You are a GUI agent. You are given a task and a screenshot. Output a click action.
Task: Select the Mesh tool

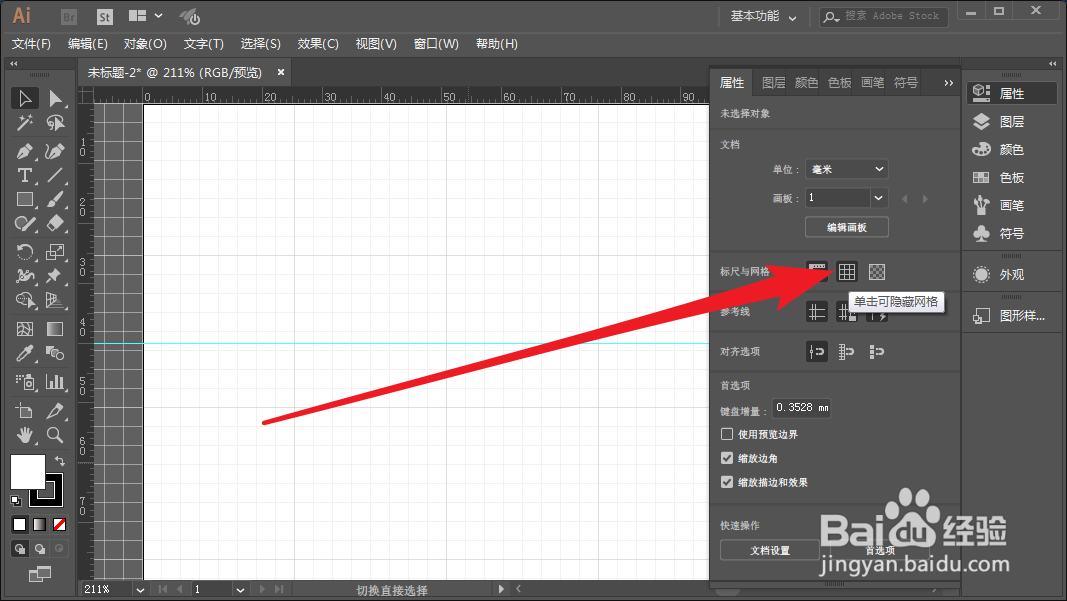[x=24, y=329]
